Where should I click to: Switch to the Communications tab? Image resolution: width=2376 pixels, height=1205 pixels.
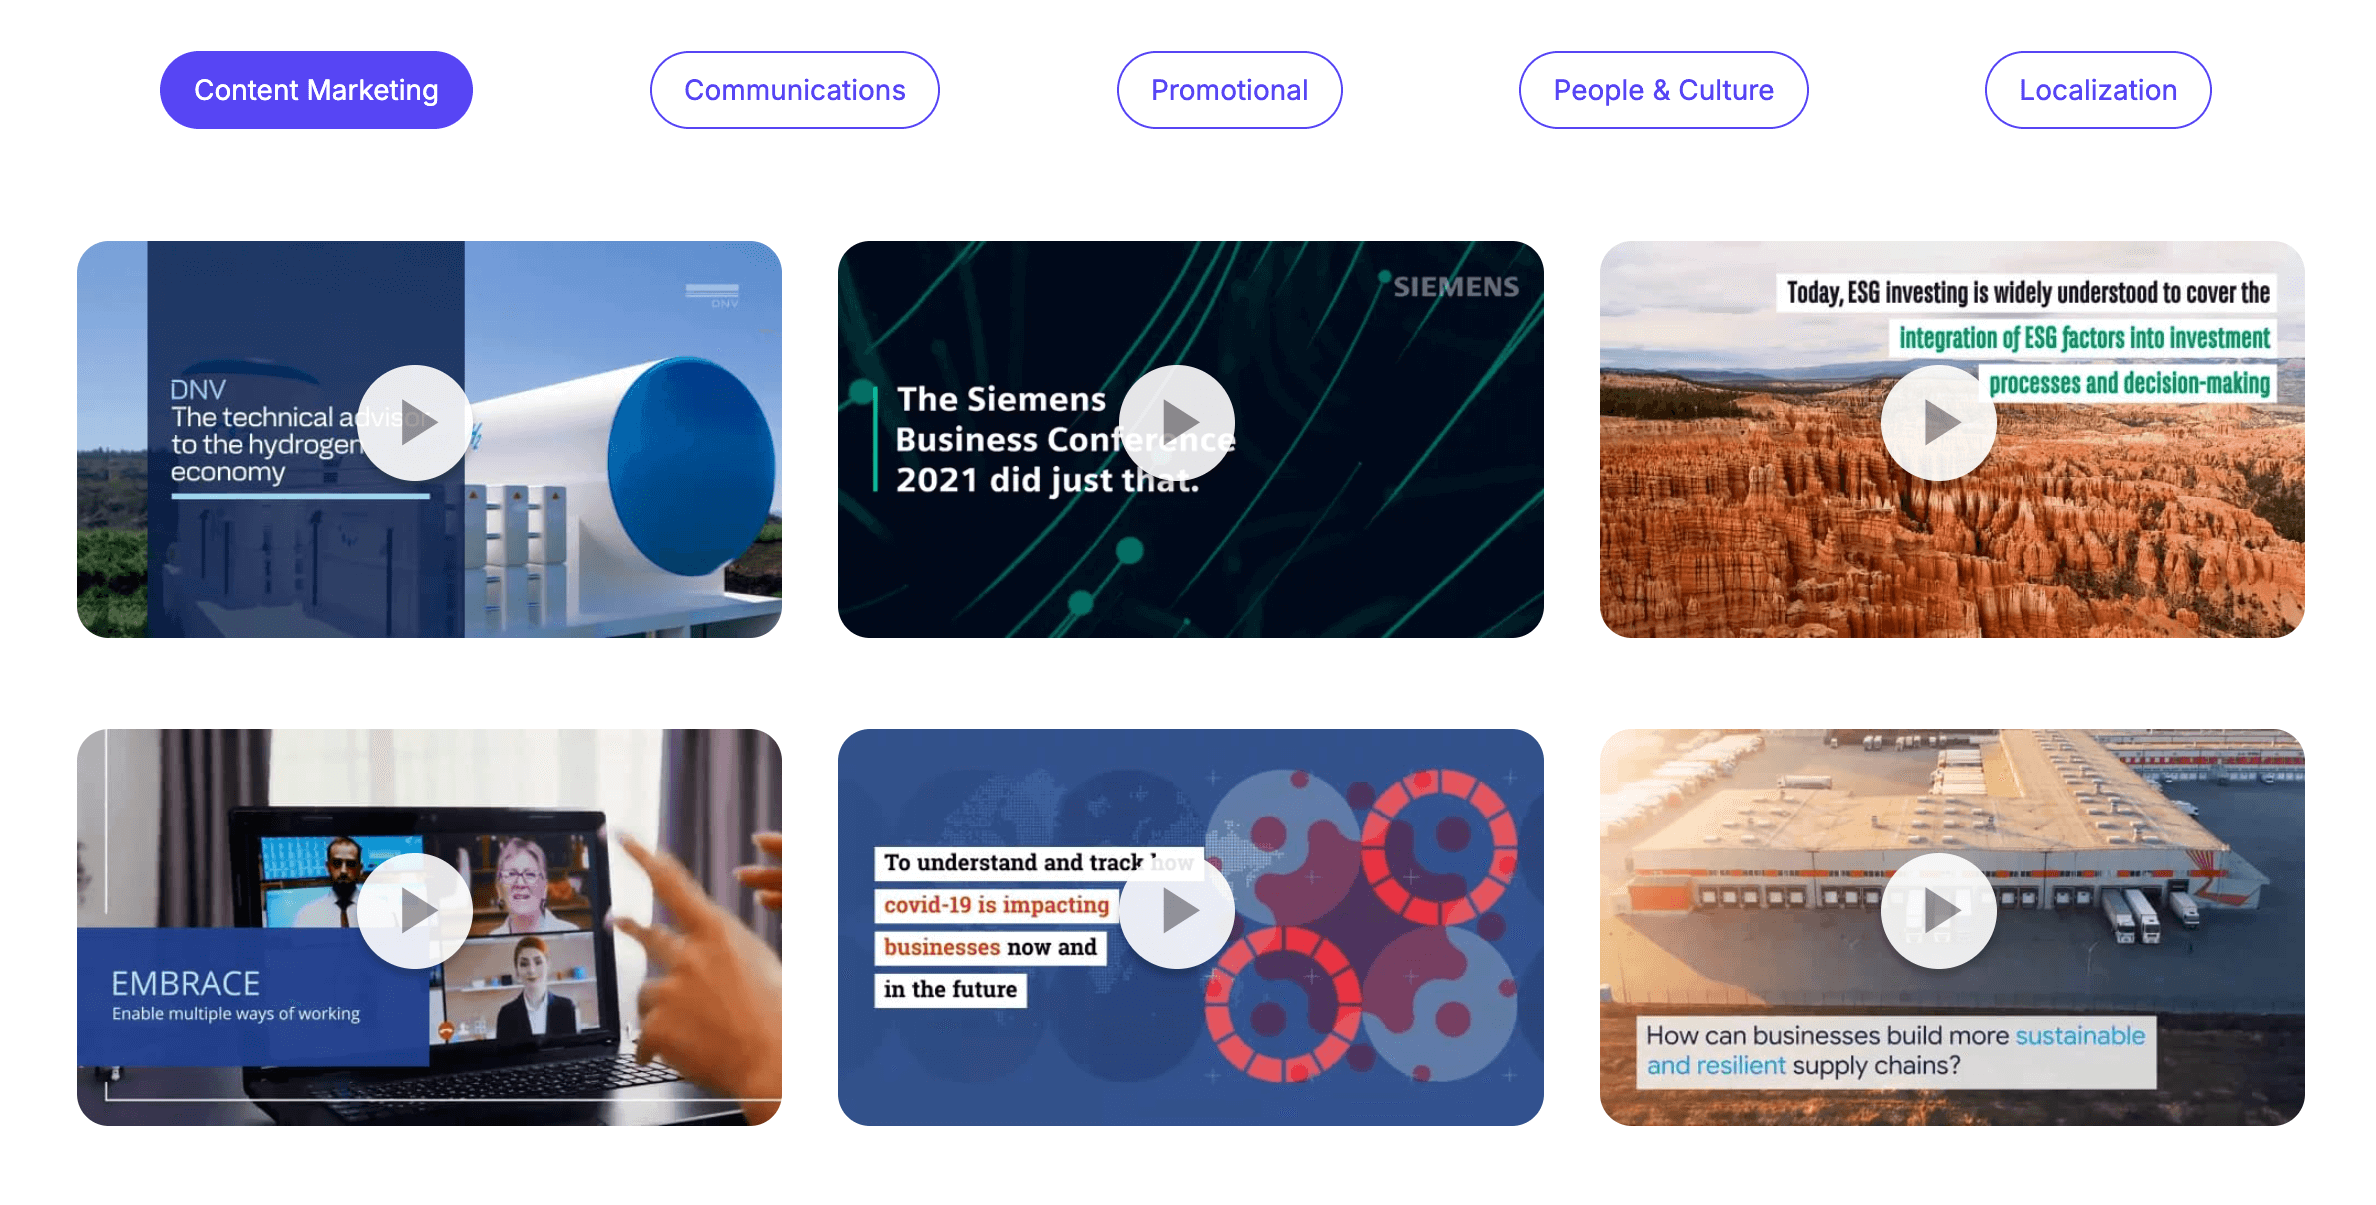(795, 90)
